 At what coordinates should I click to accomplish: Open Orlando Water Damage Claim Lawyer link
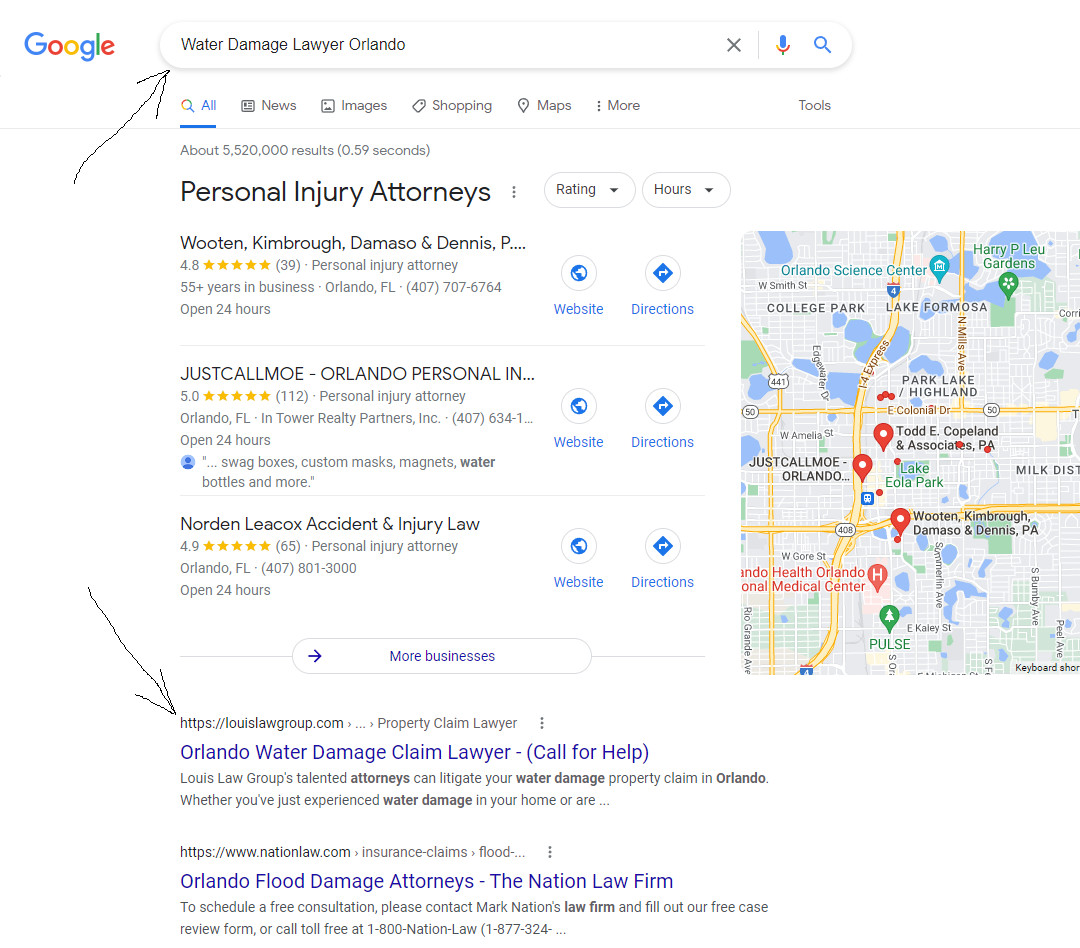point(414,752)
